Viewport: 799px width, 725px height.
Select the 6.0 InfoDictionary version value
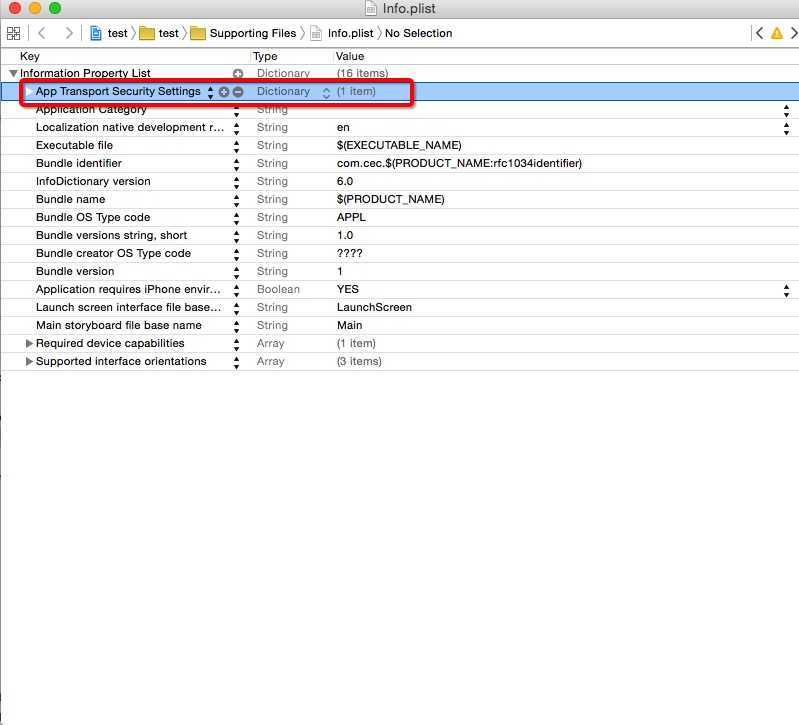point(345,181)
